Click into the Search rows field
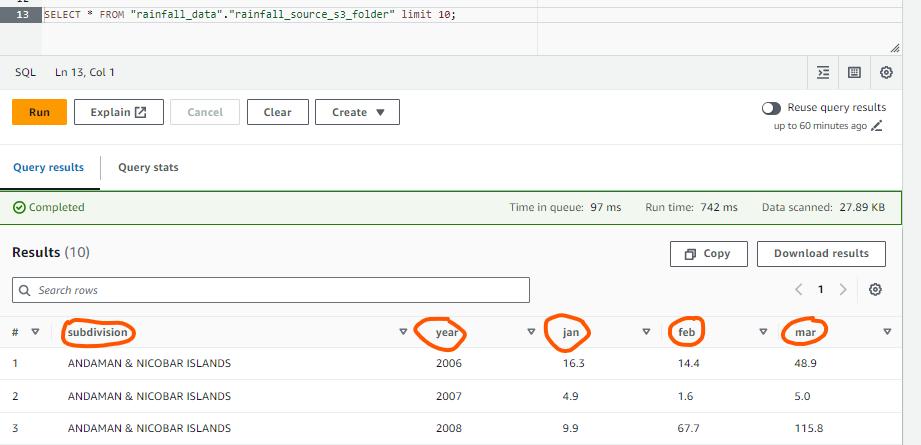 pyautogui.click(x=270, y=290)
